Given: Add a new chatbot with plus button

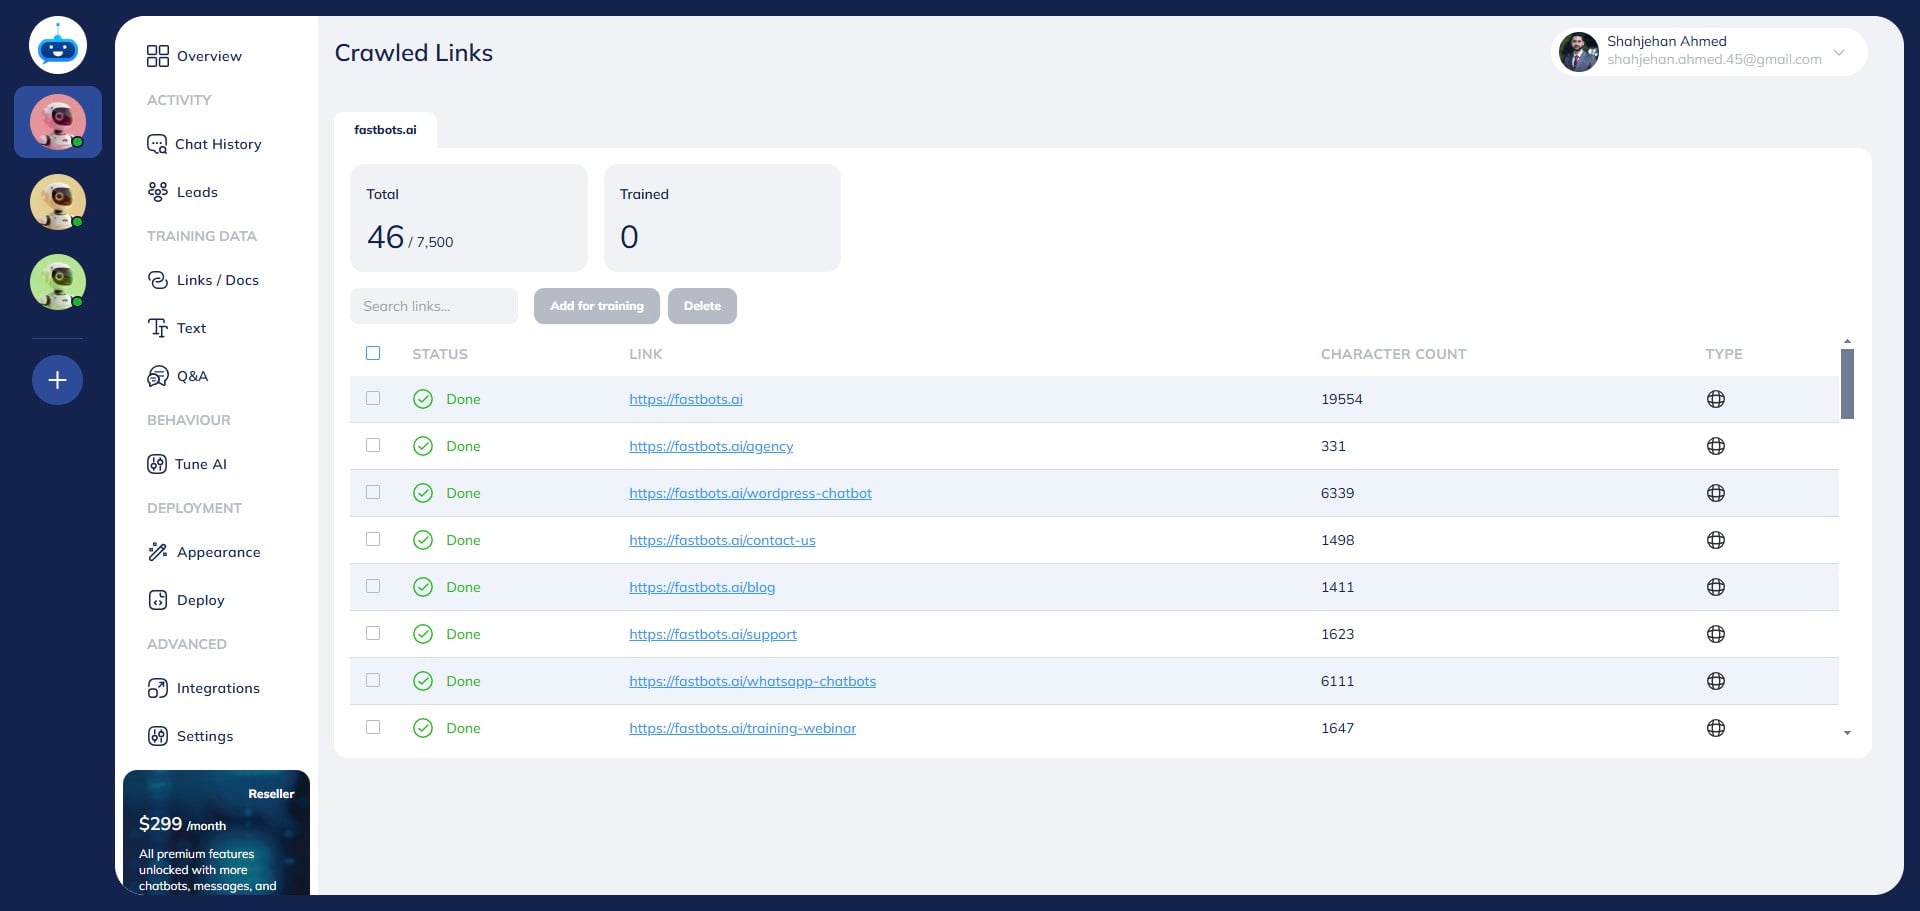Looking at the screenshot, I should coord(58,380).
